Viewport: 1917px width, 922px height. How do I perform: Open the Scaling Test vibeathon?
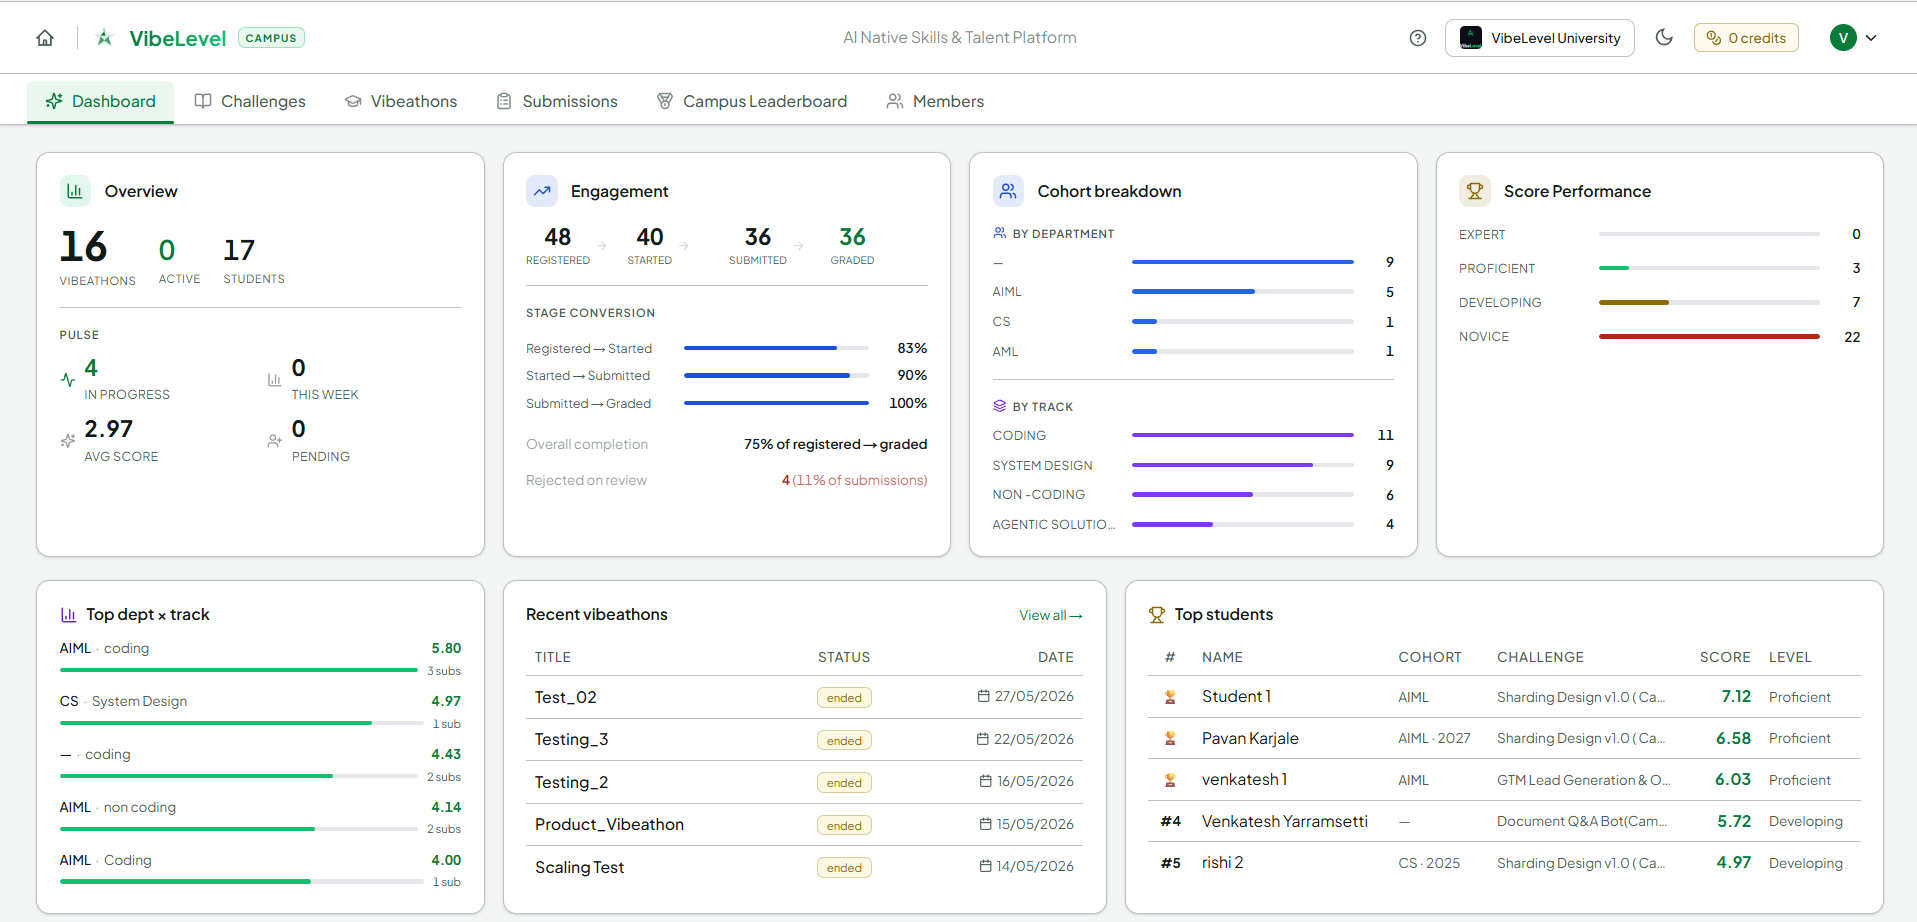click(x=804, y=867)
